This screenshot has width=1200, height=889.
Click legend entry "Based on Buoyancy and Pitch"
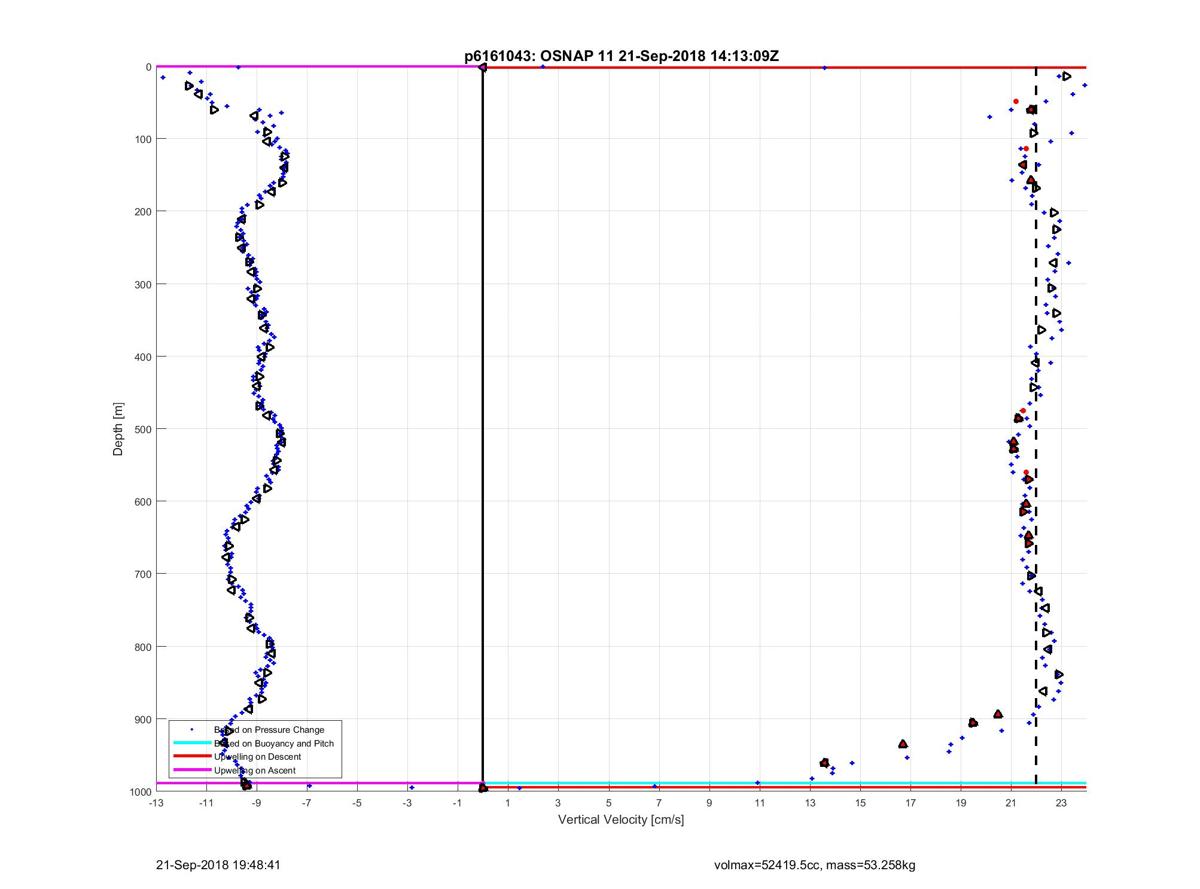274,743
